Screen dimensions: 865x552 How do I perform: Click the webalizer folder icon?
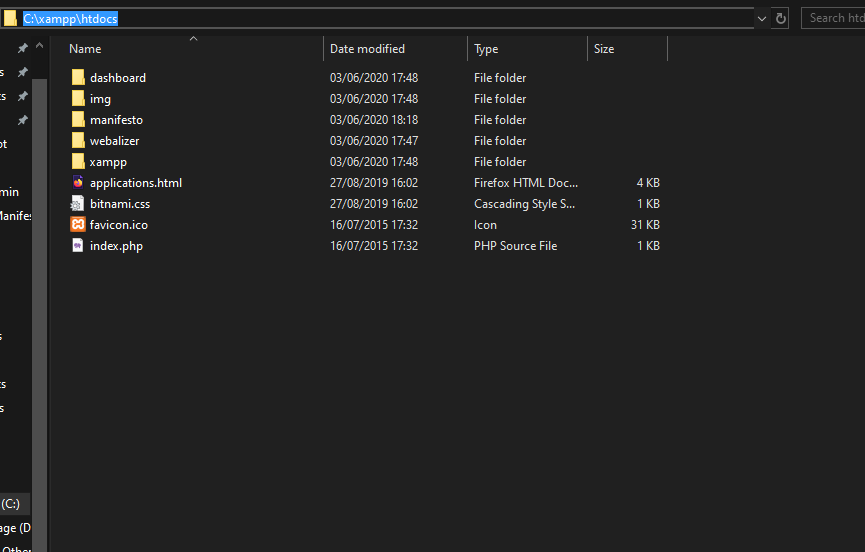pos(78,140)
